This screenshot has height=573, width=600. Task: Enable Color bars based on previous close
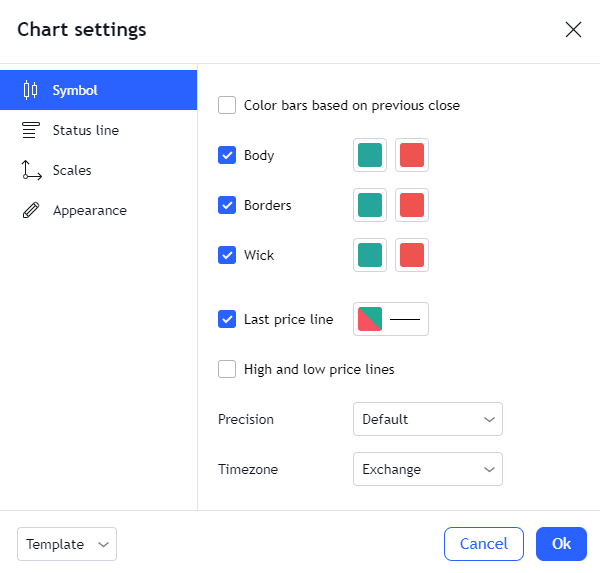pyautogui.click(x=227, y=105)
